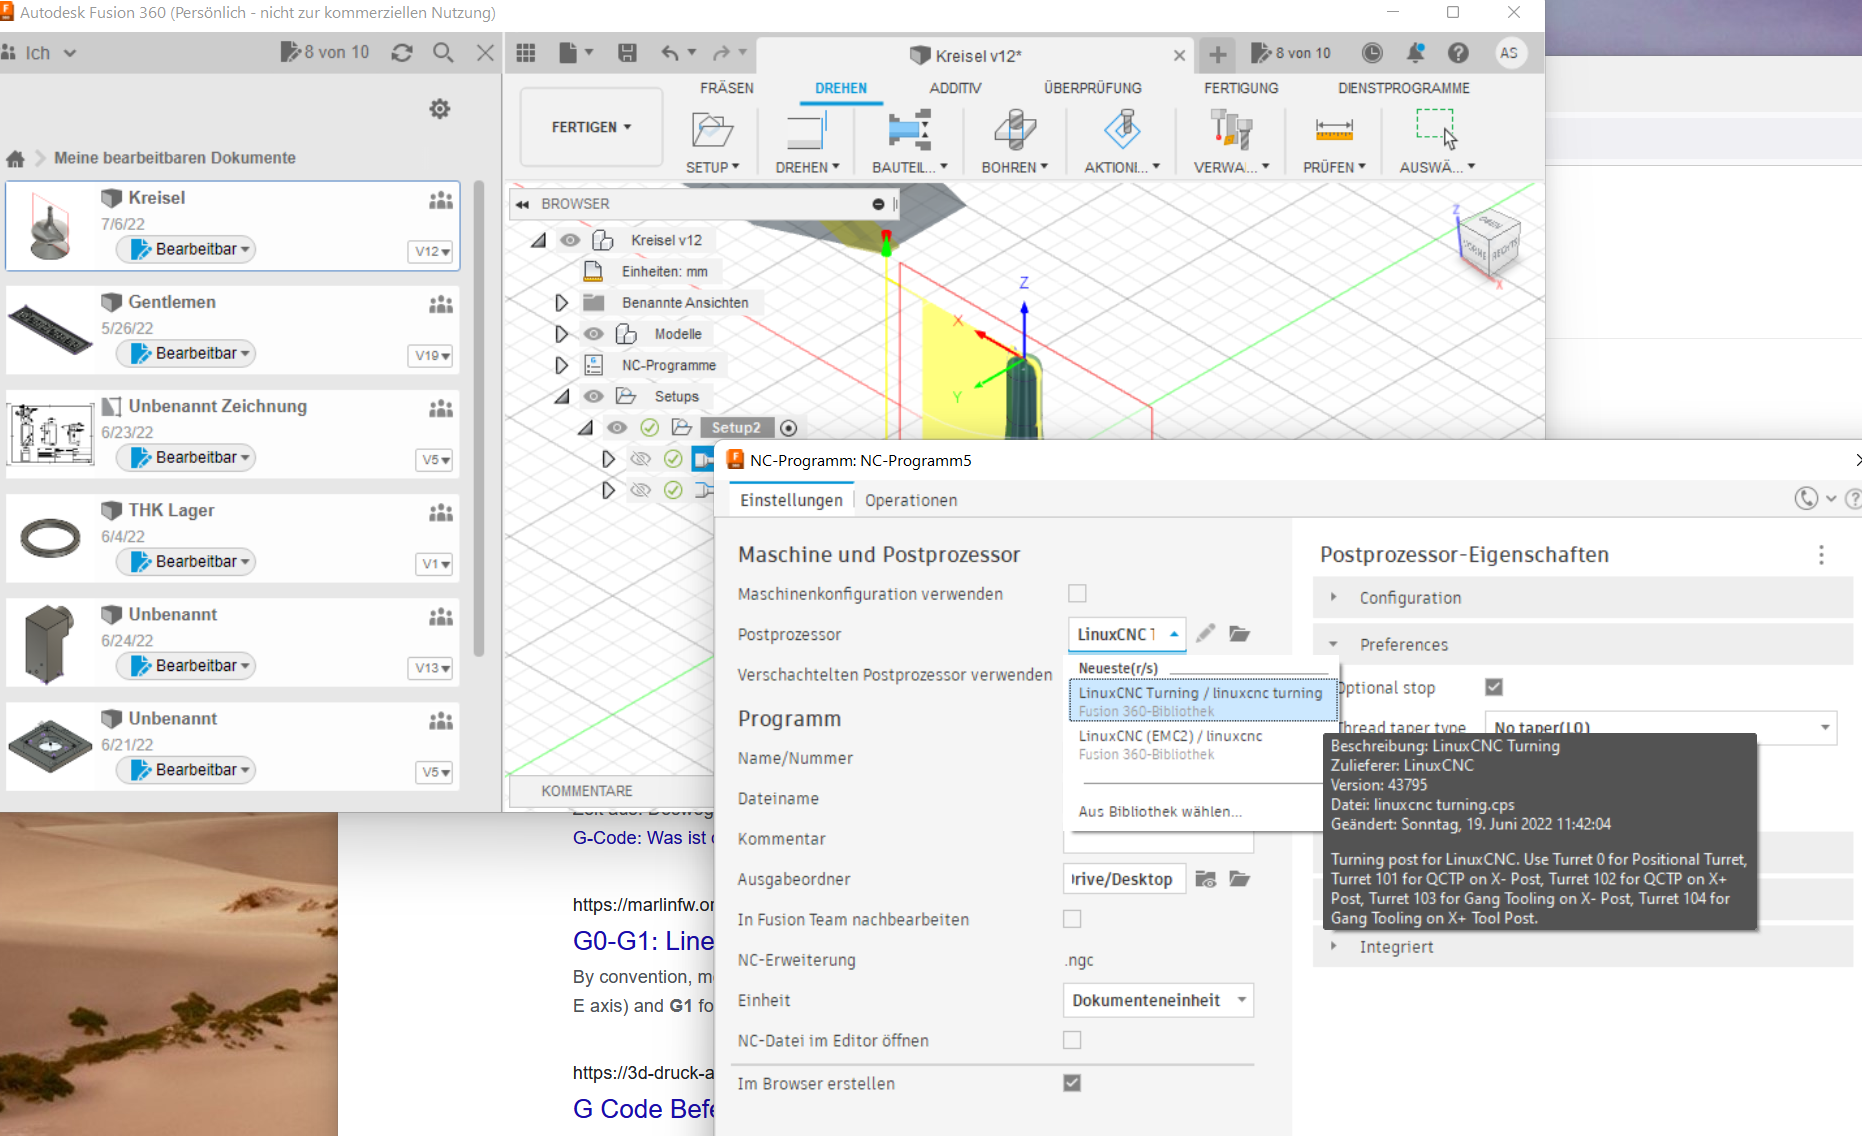Open the Thread taper type dropdown

pyautogui.click(x=1660, y=727)
